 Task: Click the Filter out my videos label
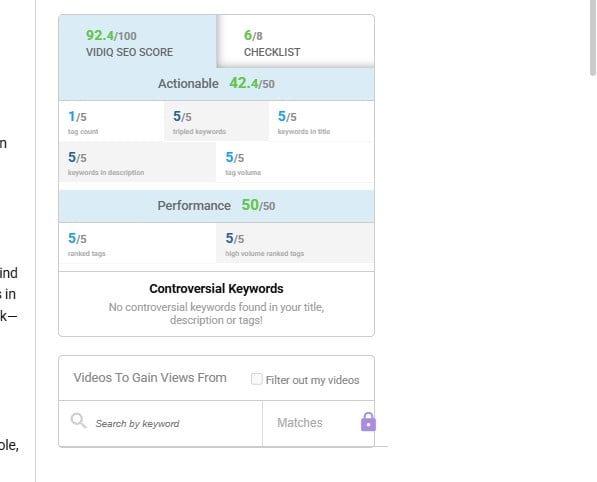pos(312,380)
